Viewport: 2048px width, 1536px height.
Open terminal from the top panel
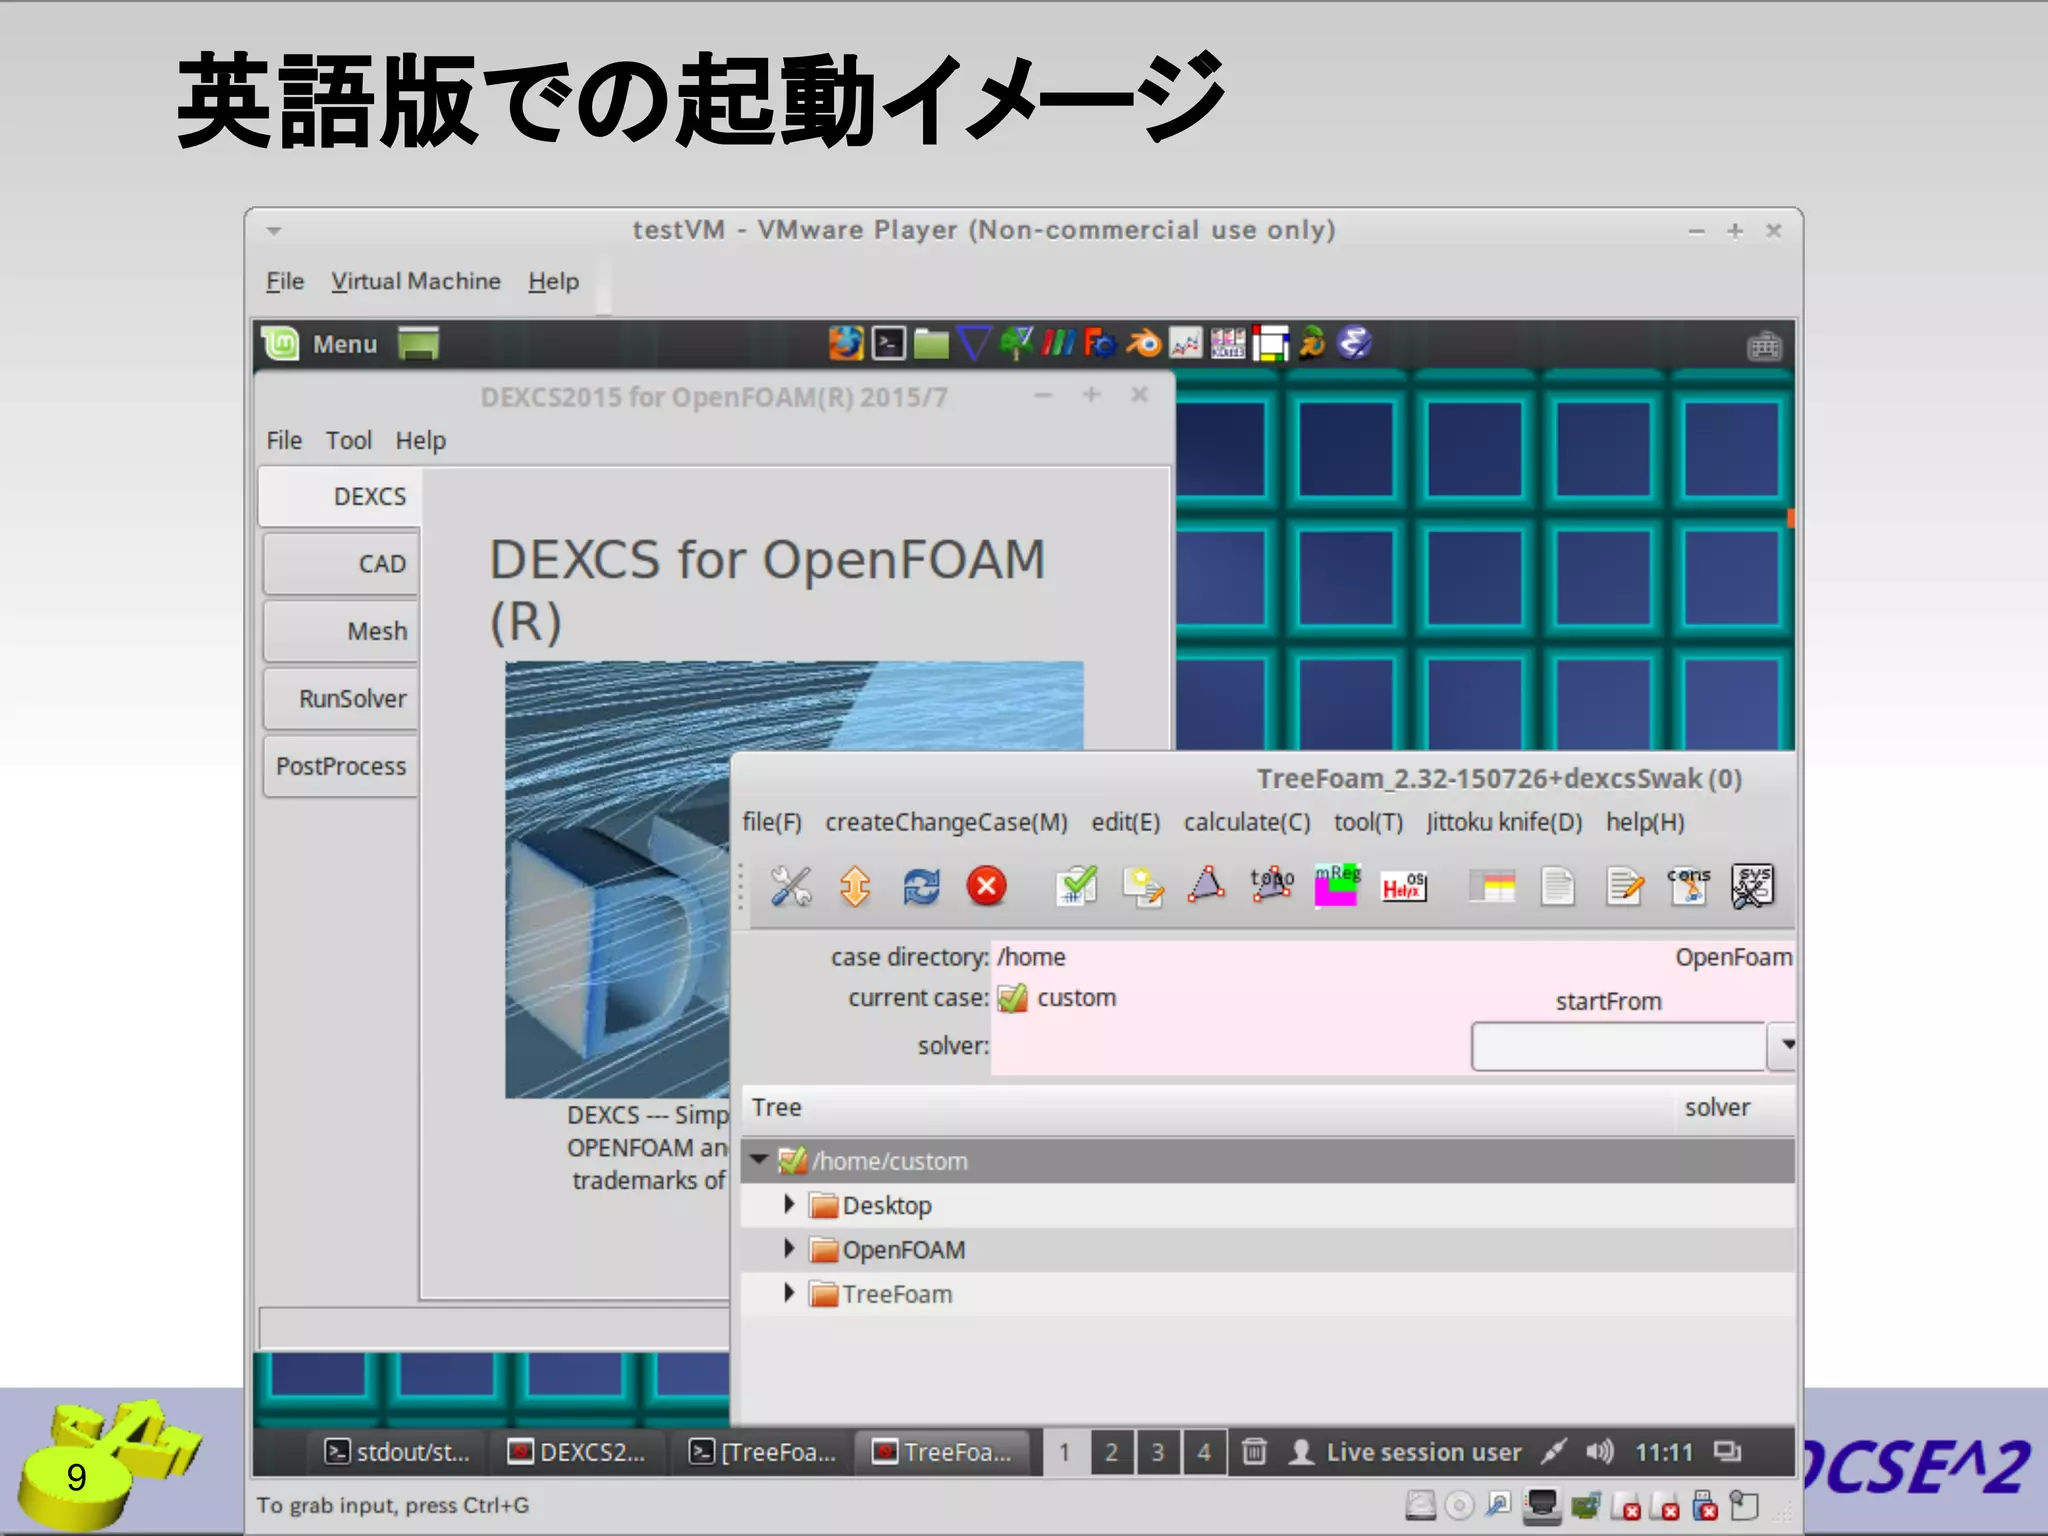(888, 344)
